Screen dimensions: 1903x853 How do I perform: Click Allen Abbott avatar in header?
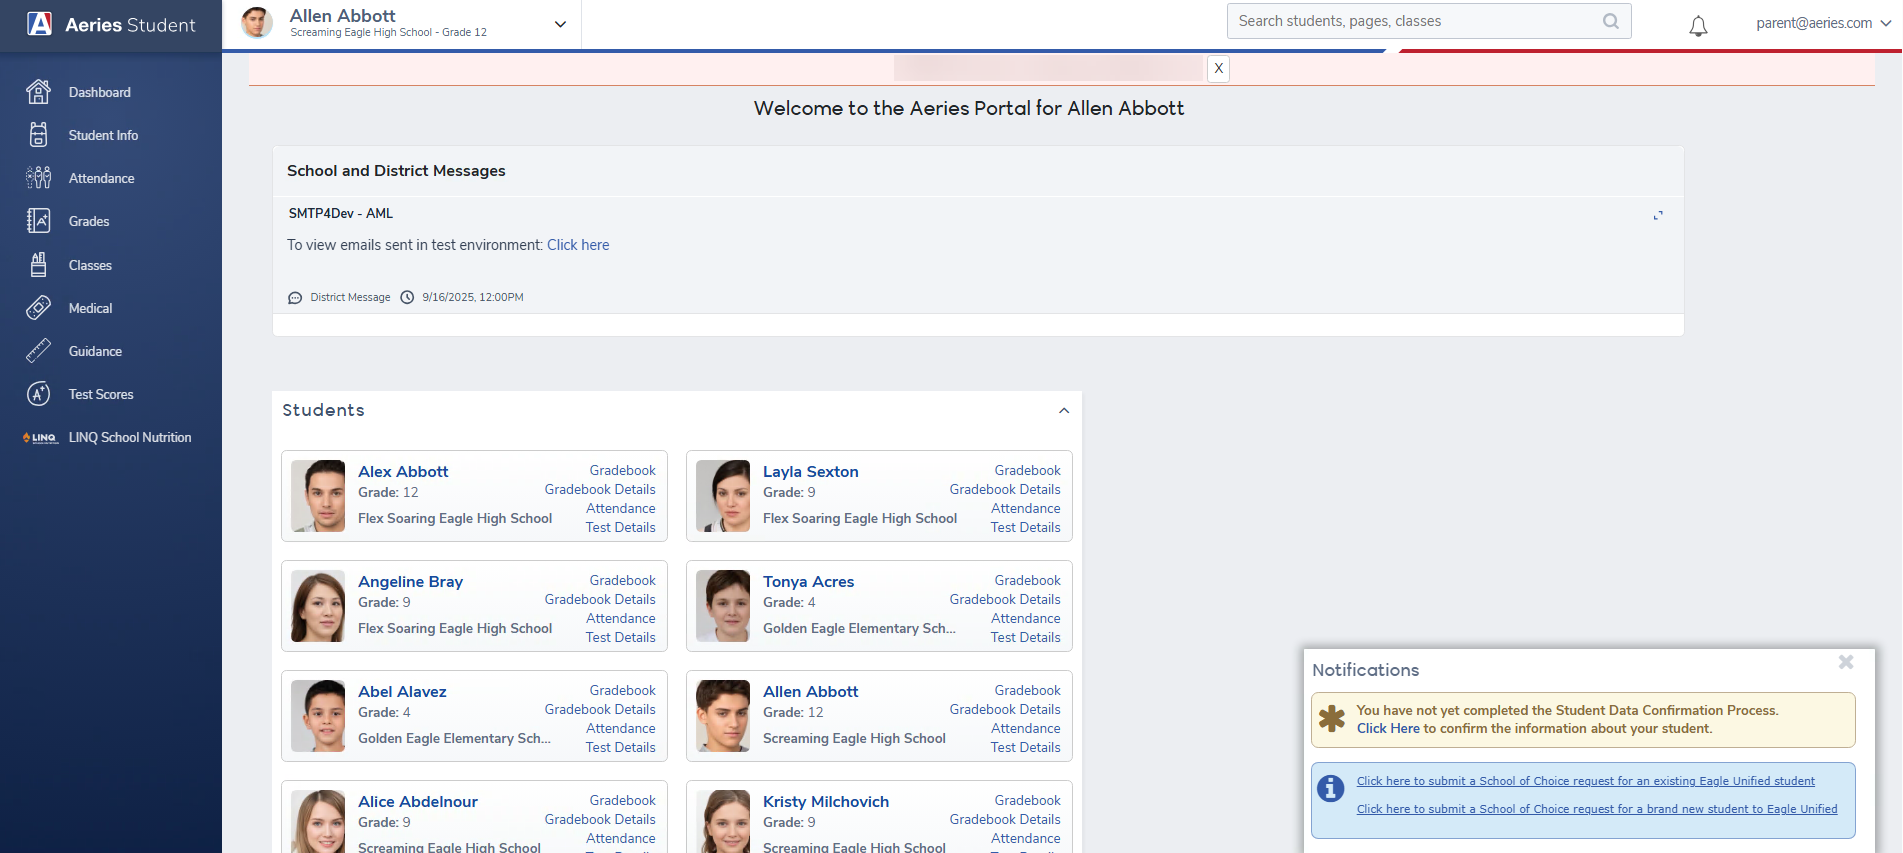tap(257, 23)
